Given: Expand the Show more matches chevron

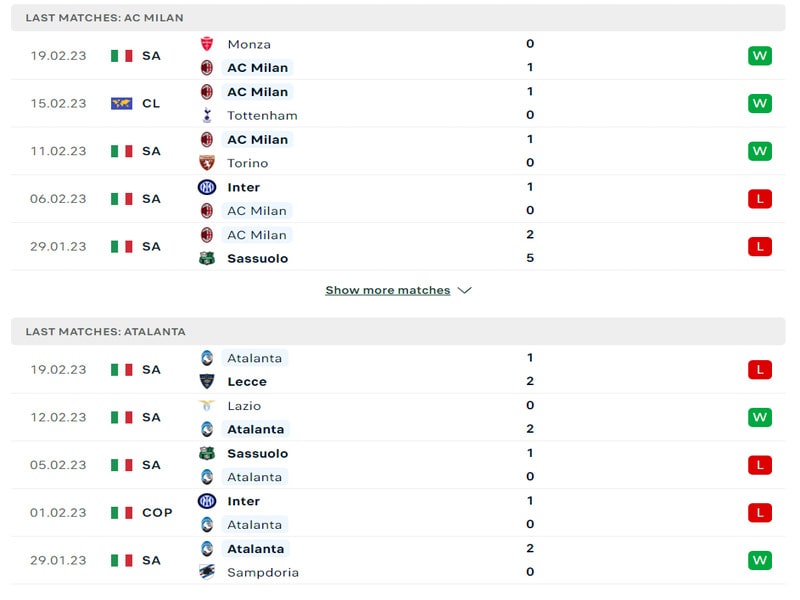Looking at the screenshot, I should [x=464, y=290].
